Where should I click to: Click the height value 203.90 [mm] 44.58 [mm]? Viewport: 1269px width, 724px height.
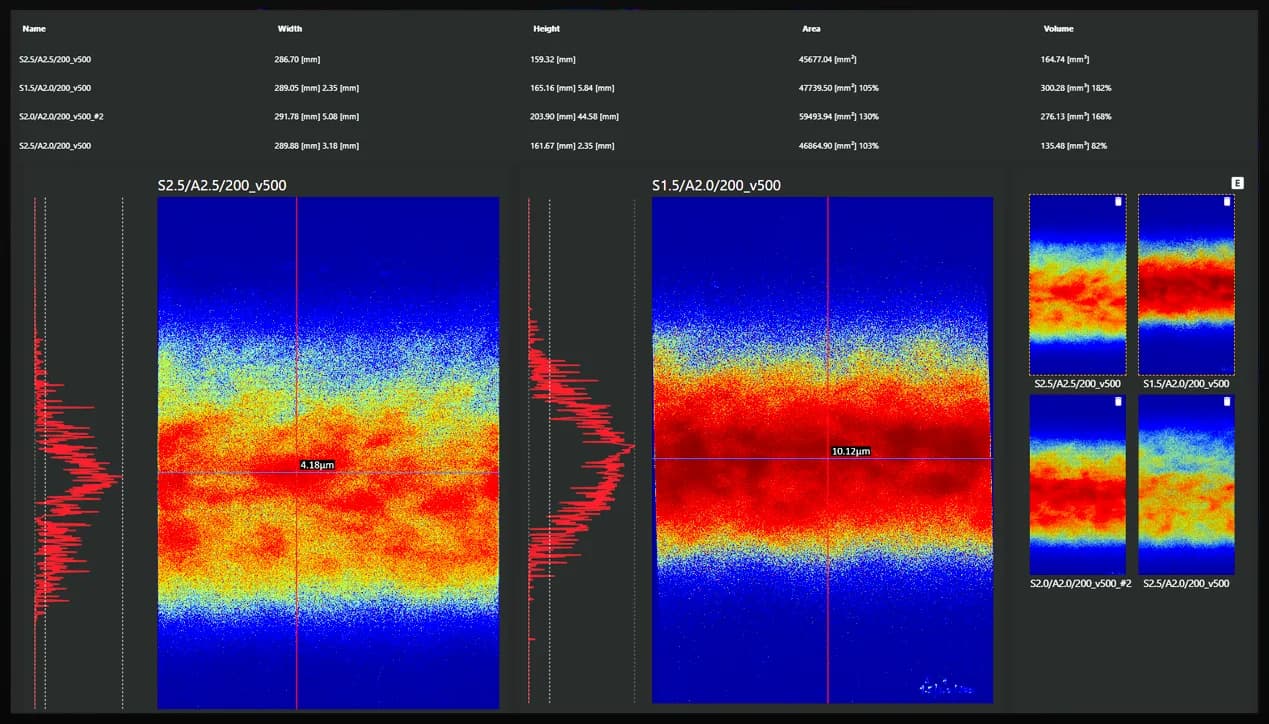click(574, 117)
